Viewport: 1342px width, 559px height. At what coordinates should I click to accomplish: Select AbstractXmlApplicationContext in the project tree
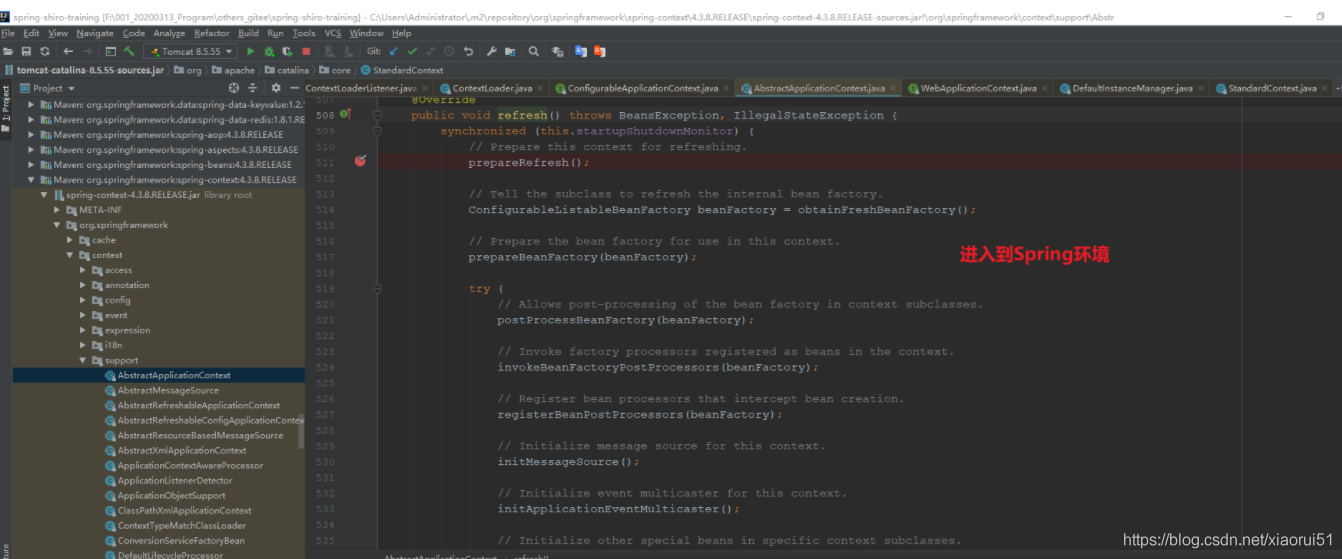point(181,450)
